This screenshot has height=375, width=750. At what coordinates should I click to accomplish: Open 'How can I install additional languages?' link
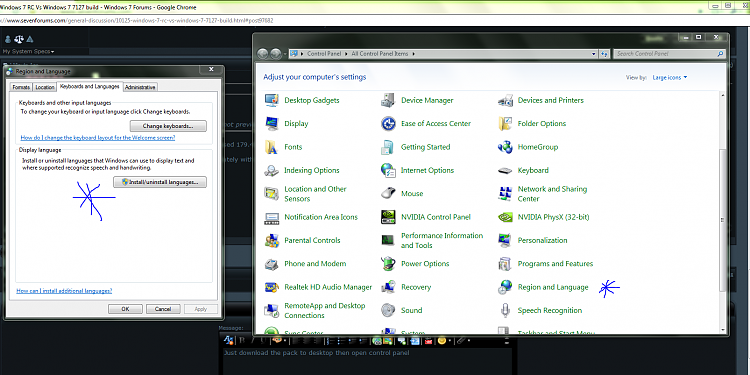coord(64,291)
